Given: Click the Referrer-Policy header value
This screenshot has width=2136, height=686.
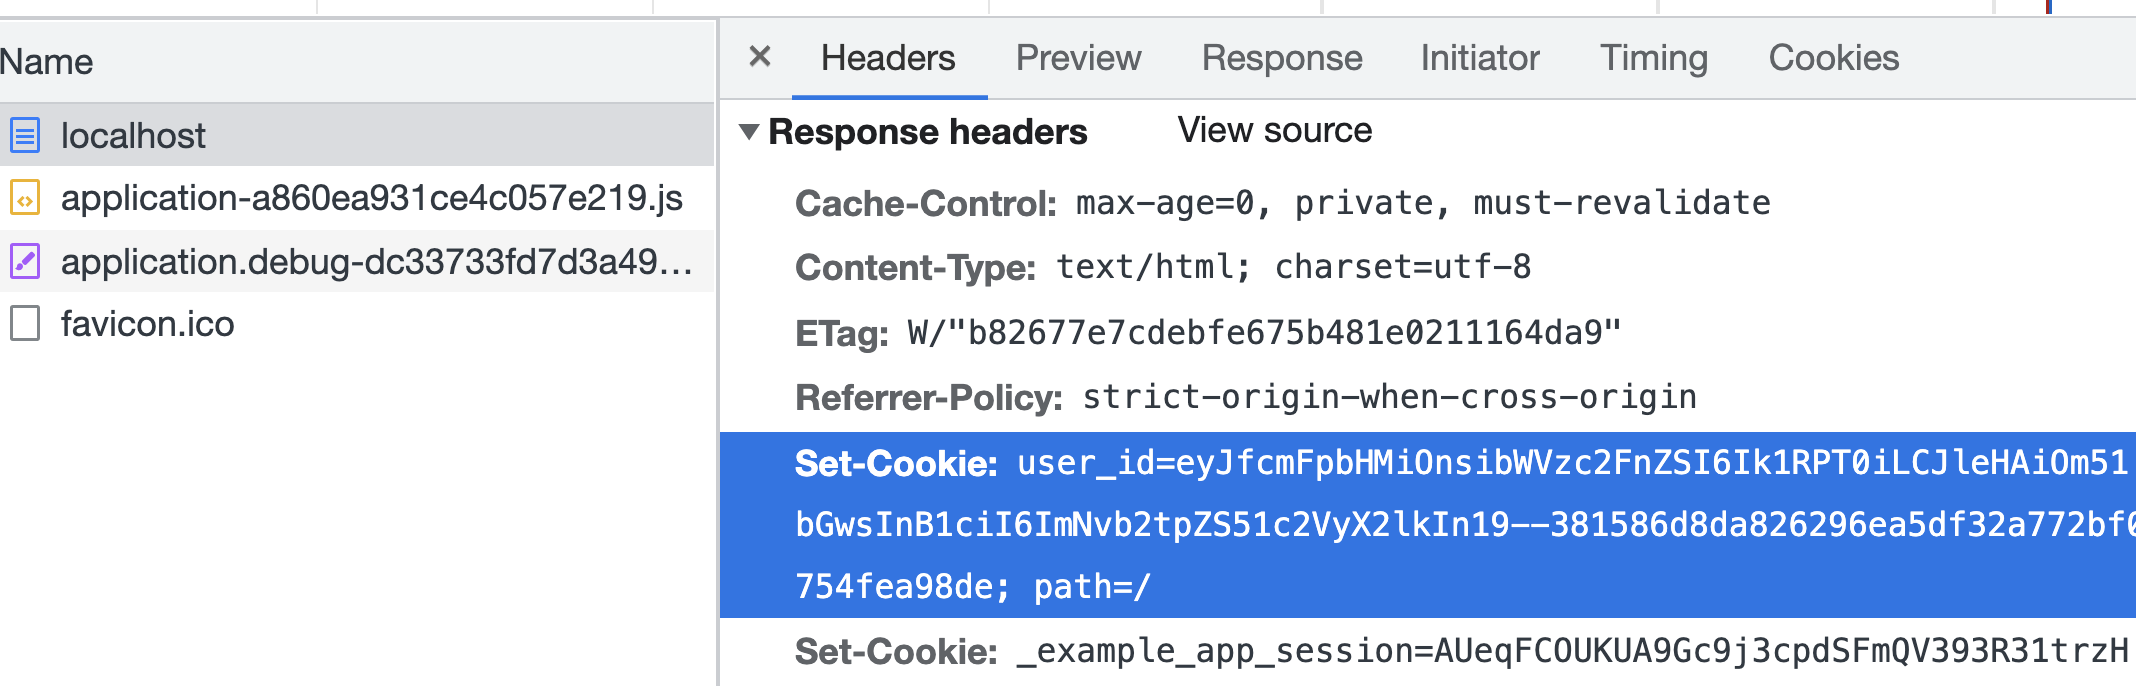Looking at the screenshot, I should click(1389, 398).
